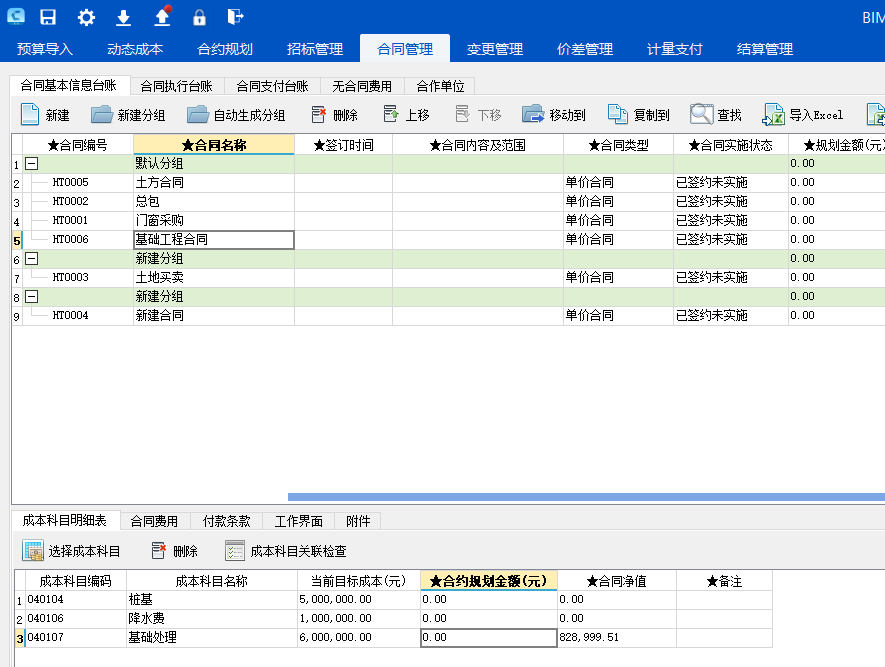Click the exit door icon in title bar
The width and height of the screenshot is (885, 667).
click(235, 17)
